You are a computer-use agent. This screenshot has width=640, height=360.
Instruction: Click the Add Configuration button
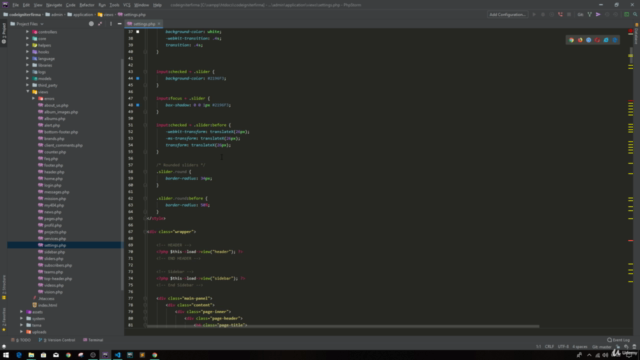507,14
